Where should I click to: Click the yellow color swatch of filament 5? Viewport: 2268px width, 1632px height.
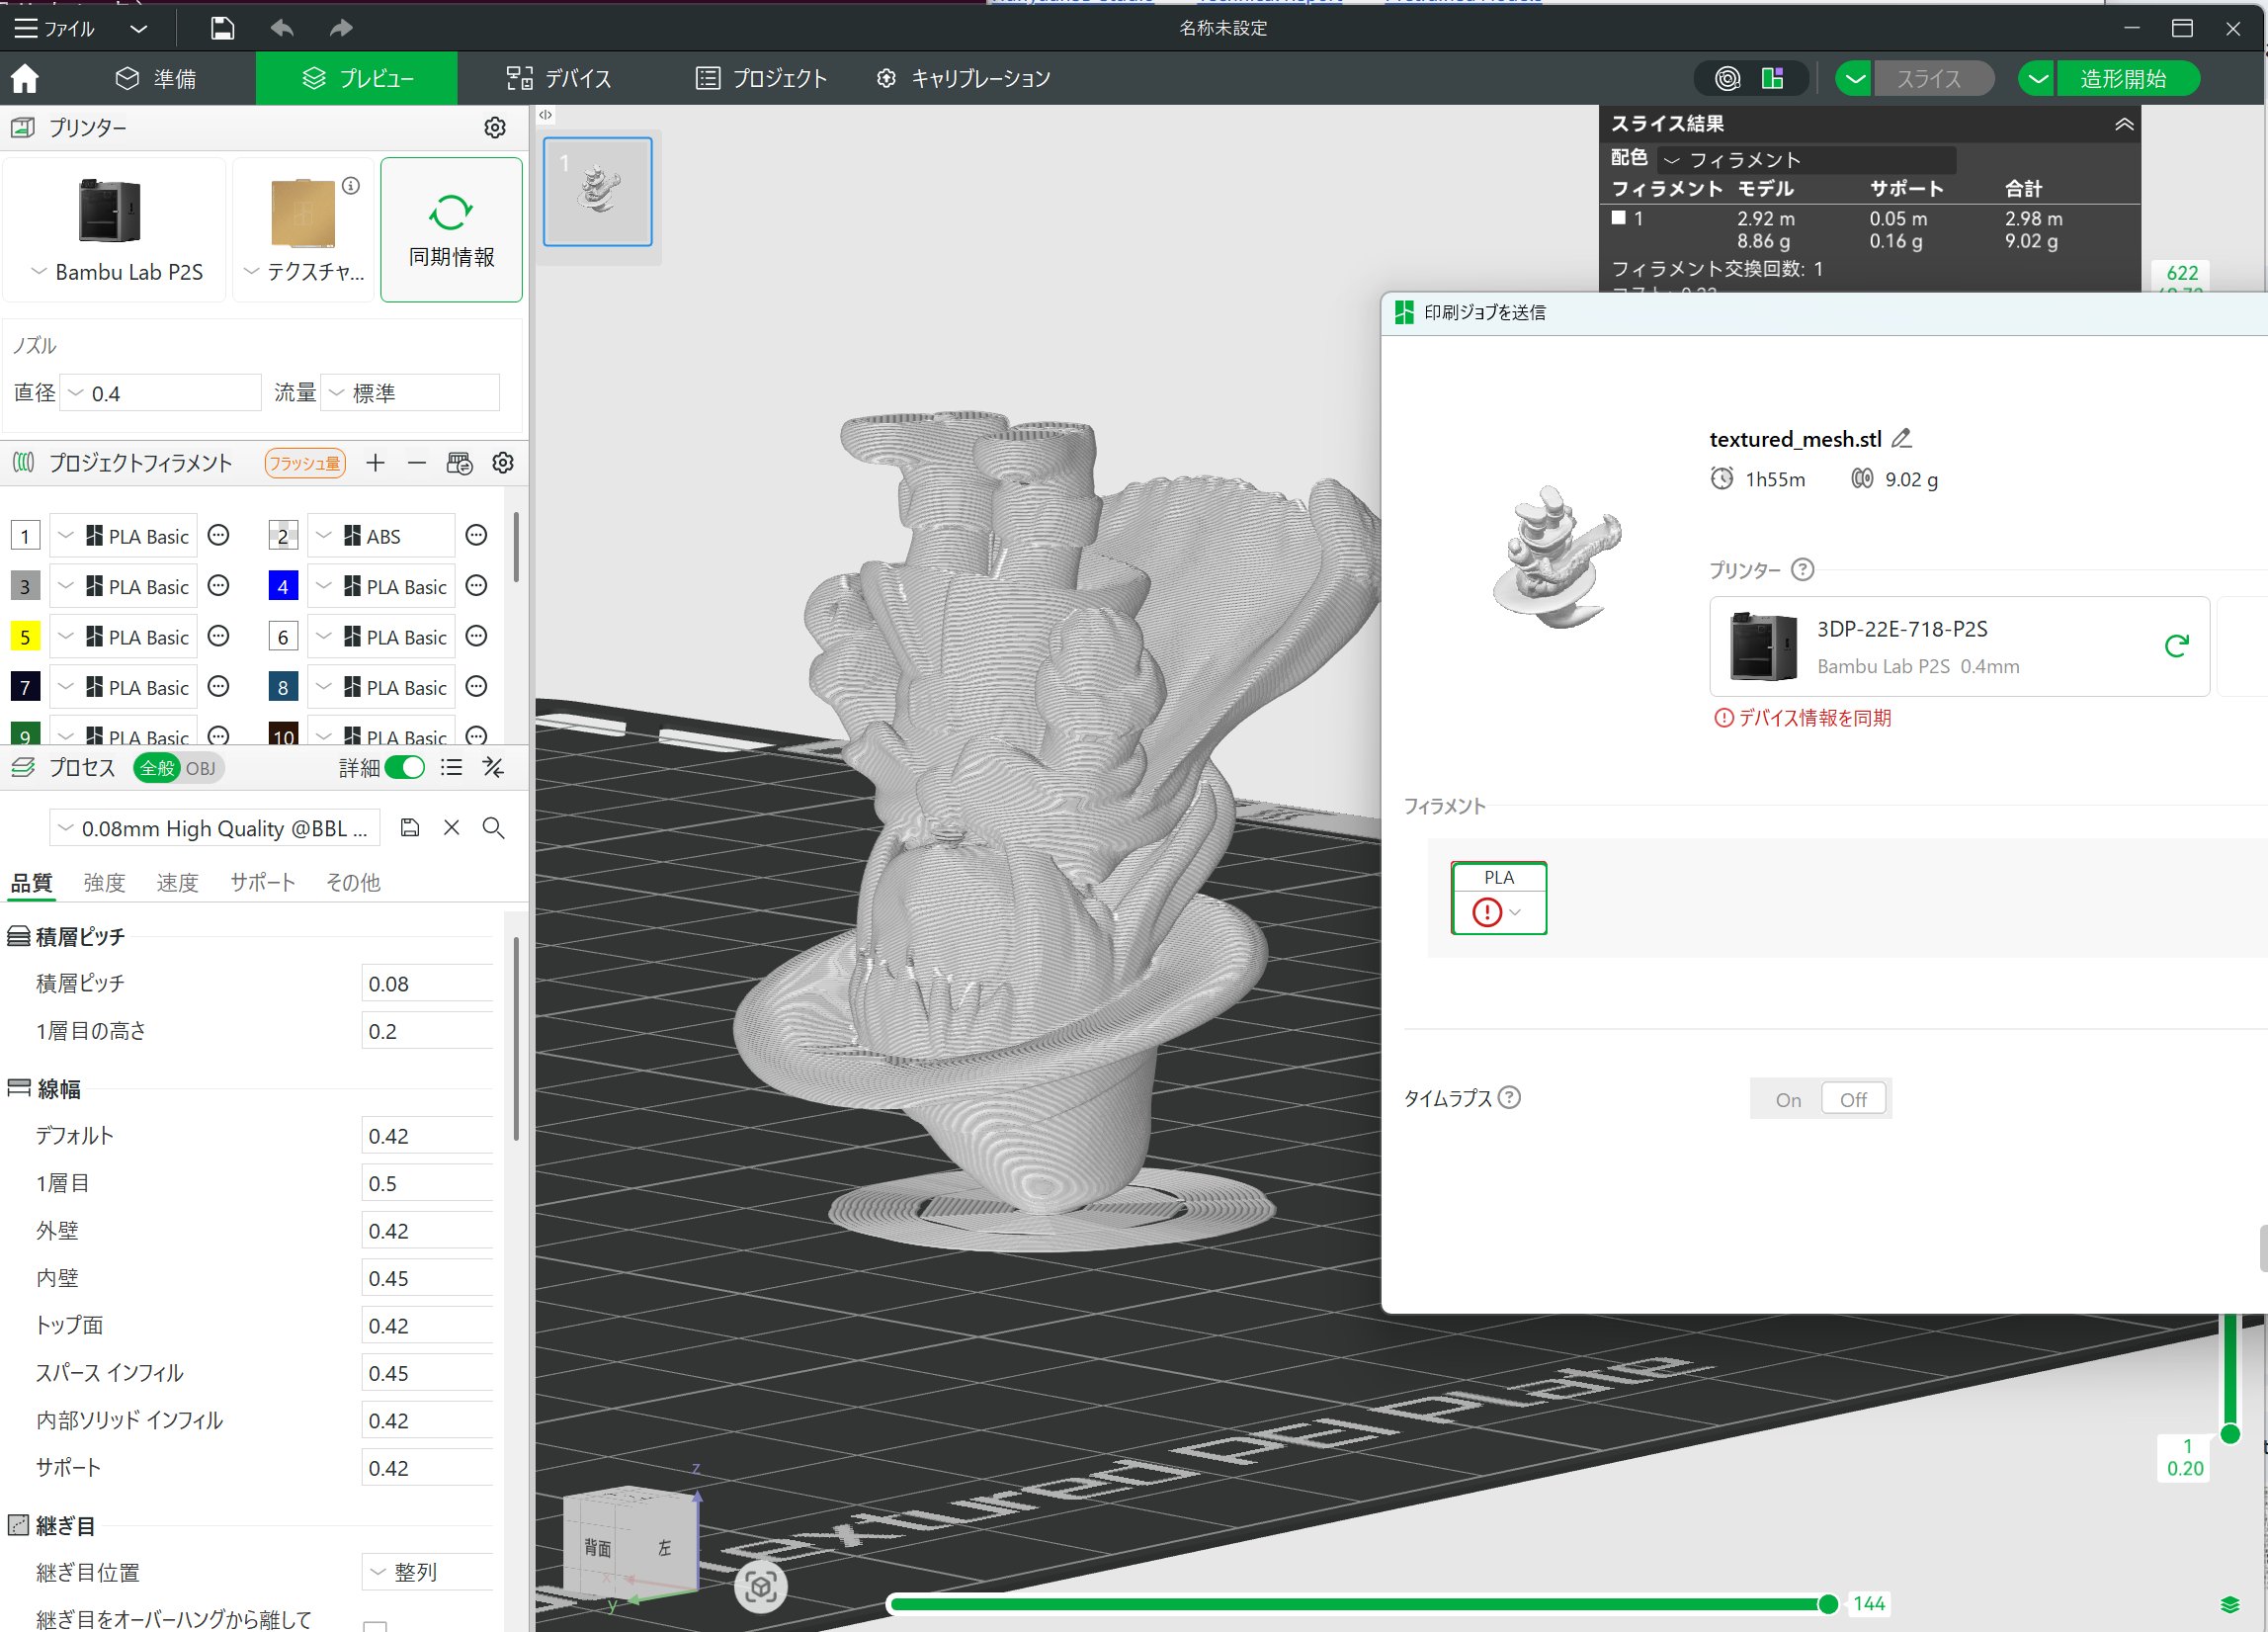(24, 636)
